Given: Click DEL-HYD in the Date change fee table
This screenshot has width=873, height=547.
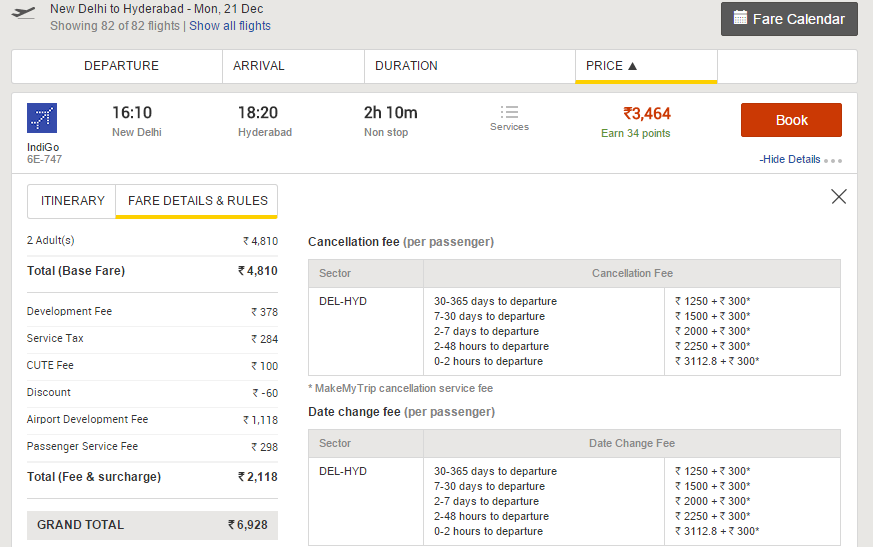Looking at the screenshot, I should click(x=343, y=471).
